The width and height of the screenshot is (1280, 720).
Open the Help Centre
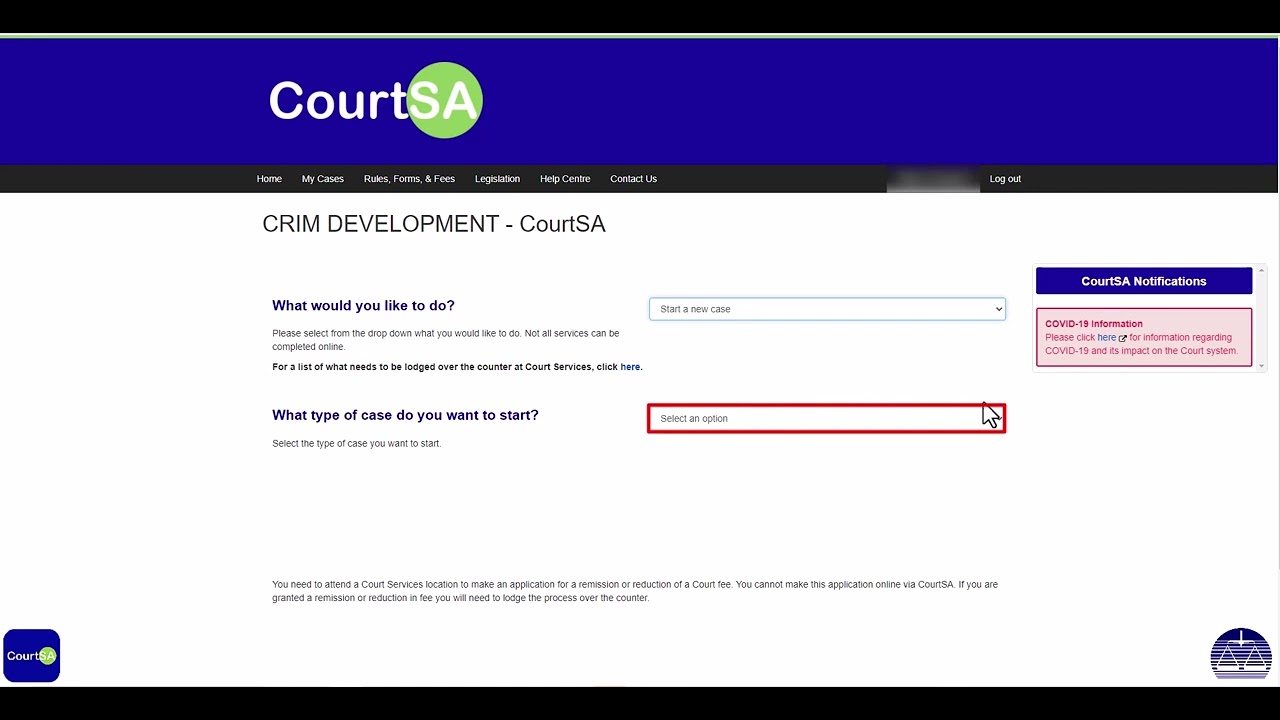(x=565, y=179)
